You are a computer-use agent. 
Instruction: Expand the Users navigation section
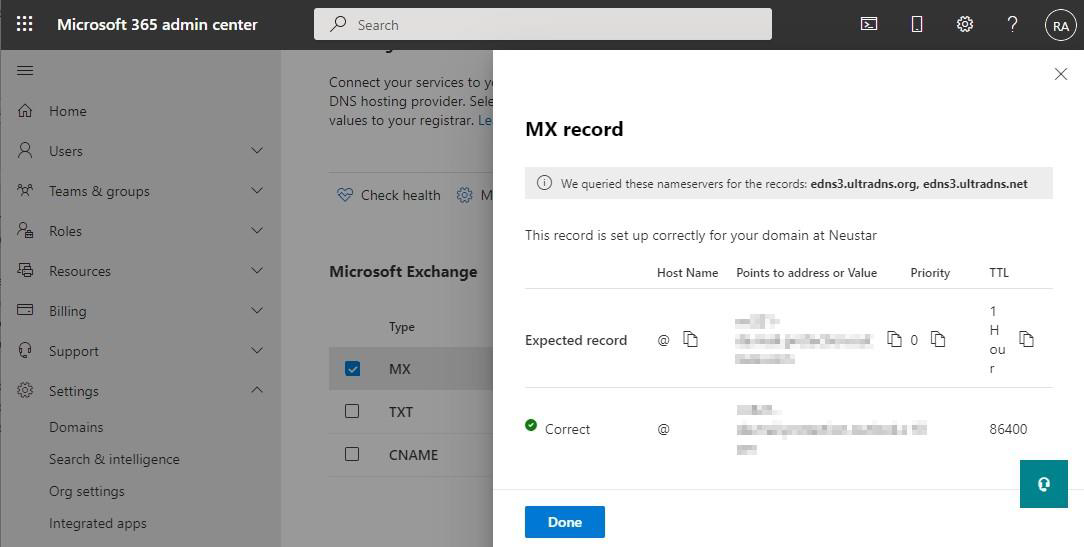(x=257, y=151)
